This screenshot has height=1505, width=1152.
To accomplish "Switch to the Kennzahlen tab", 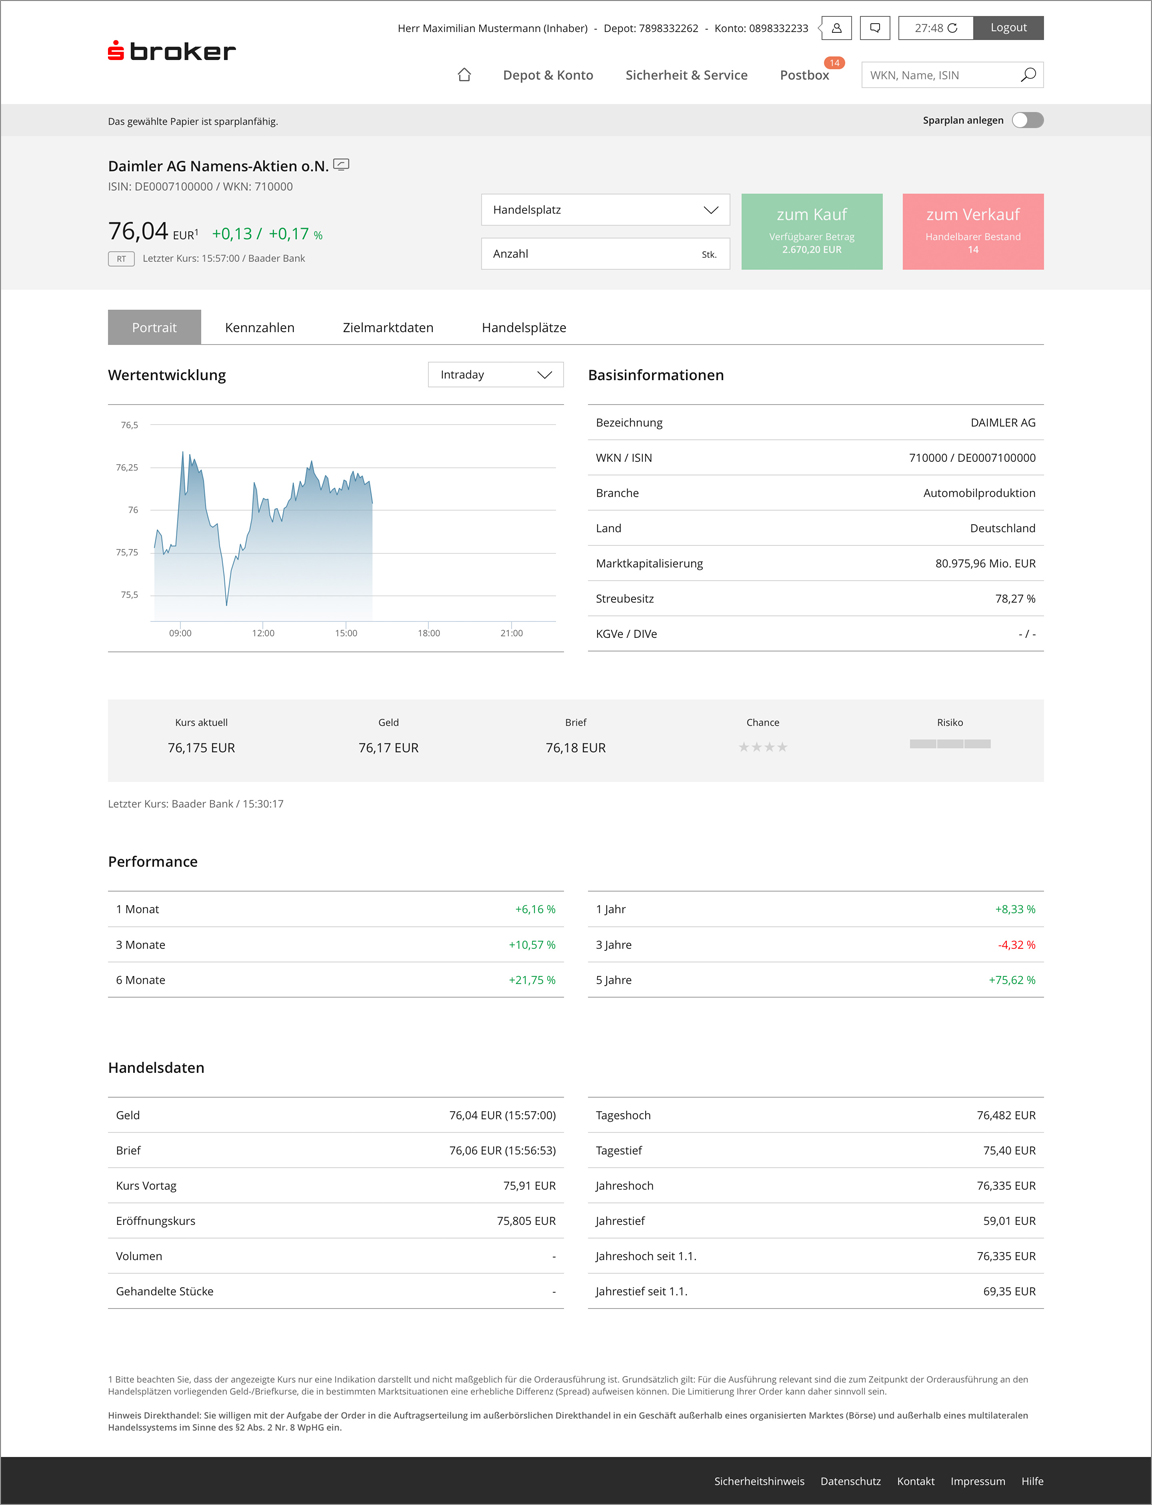I will click(x=260, y=327).
